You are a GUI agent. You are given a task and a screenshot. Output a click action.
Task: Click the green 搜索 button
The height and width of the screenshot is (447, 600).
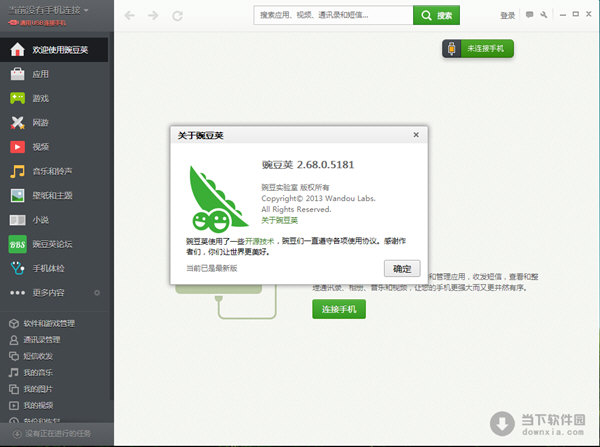(436, 15)
